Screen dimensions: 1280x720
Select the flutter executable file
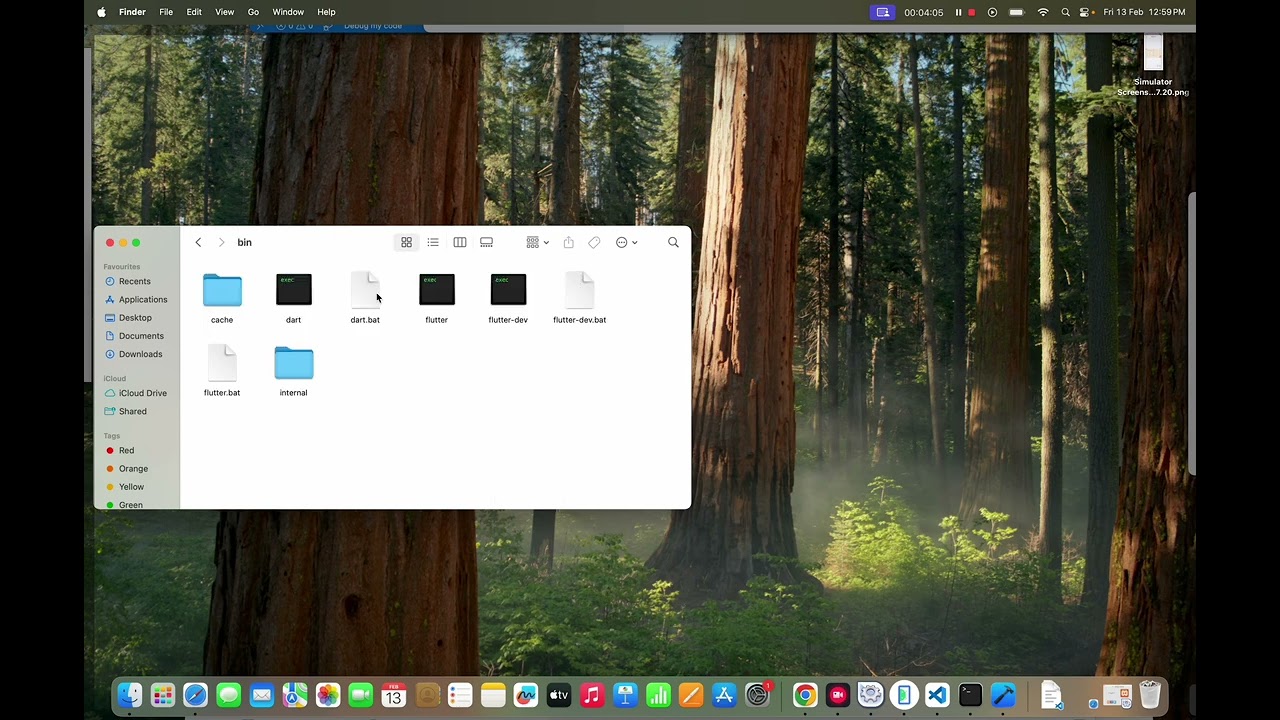437,290
